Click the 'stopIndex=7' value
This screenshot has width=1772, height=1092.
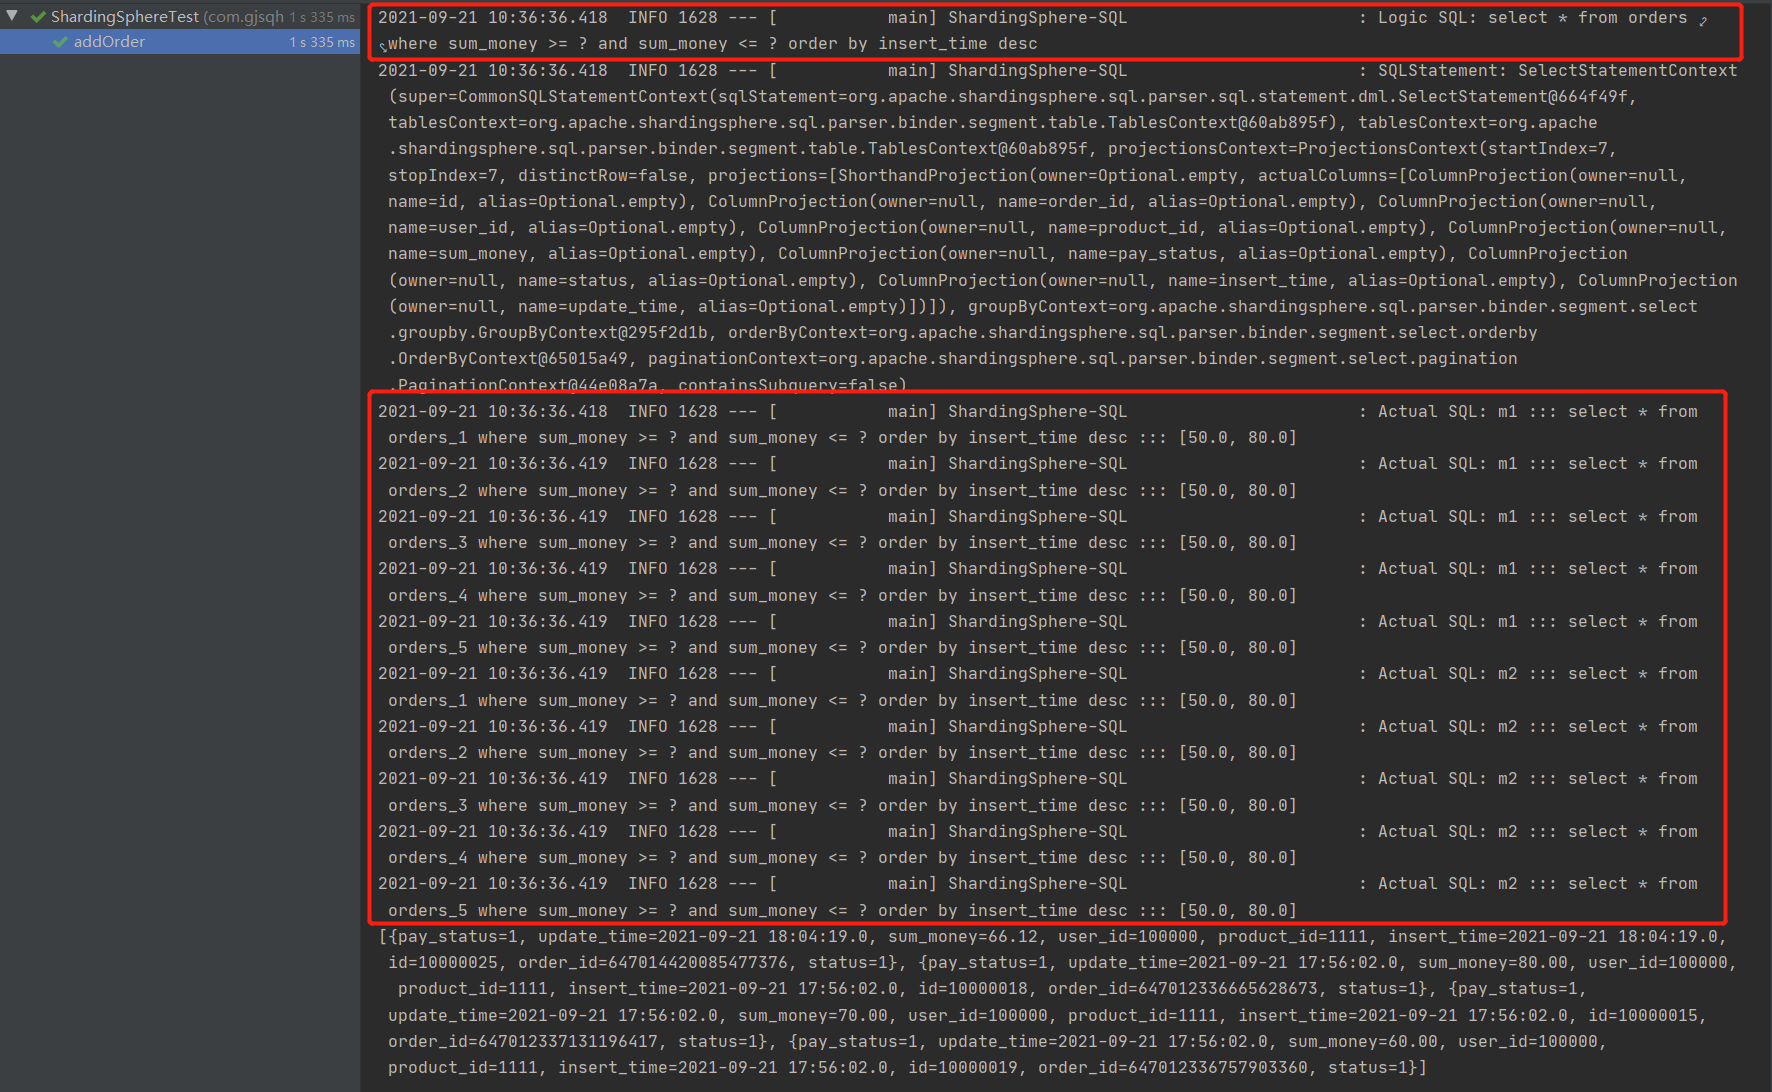[442, 176]
